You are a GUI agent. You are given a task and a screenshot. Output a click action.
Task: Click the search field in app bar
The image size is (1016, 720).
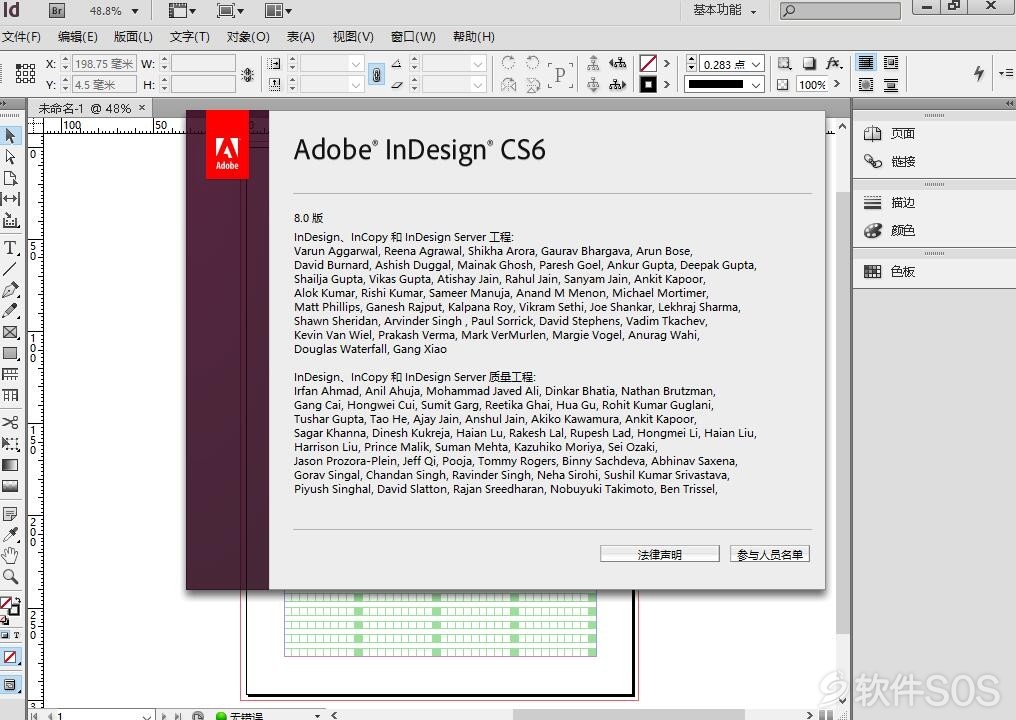pyautogui.click(x=840, y=10)
